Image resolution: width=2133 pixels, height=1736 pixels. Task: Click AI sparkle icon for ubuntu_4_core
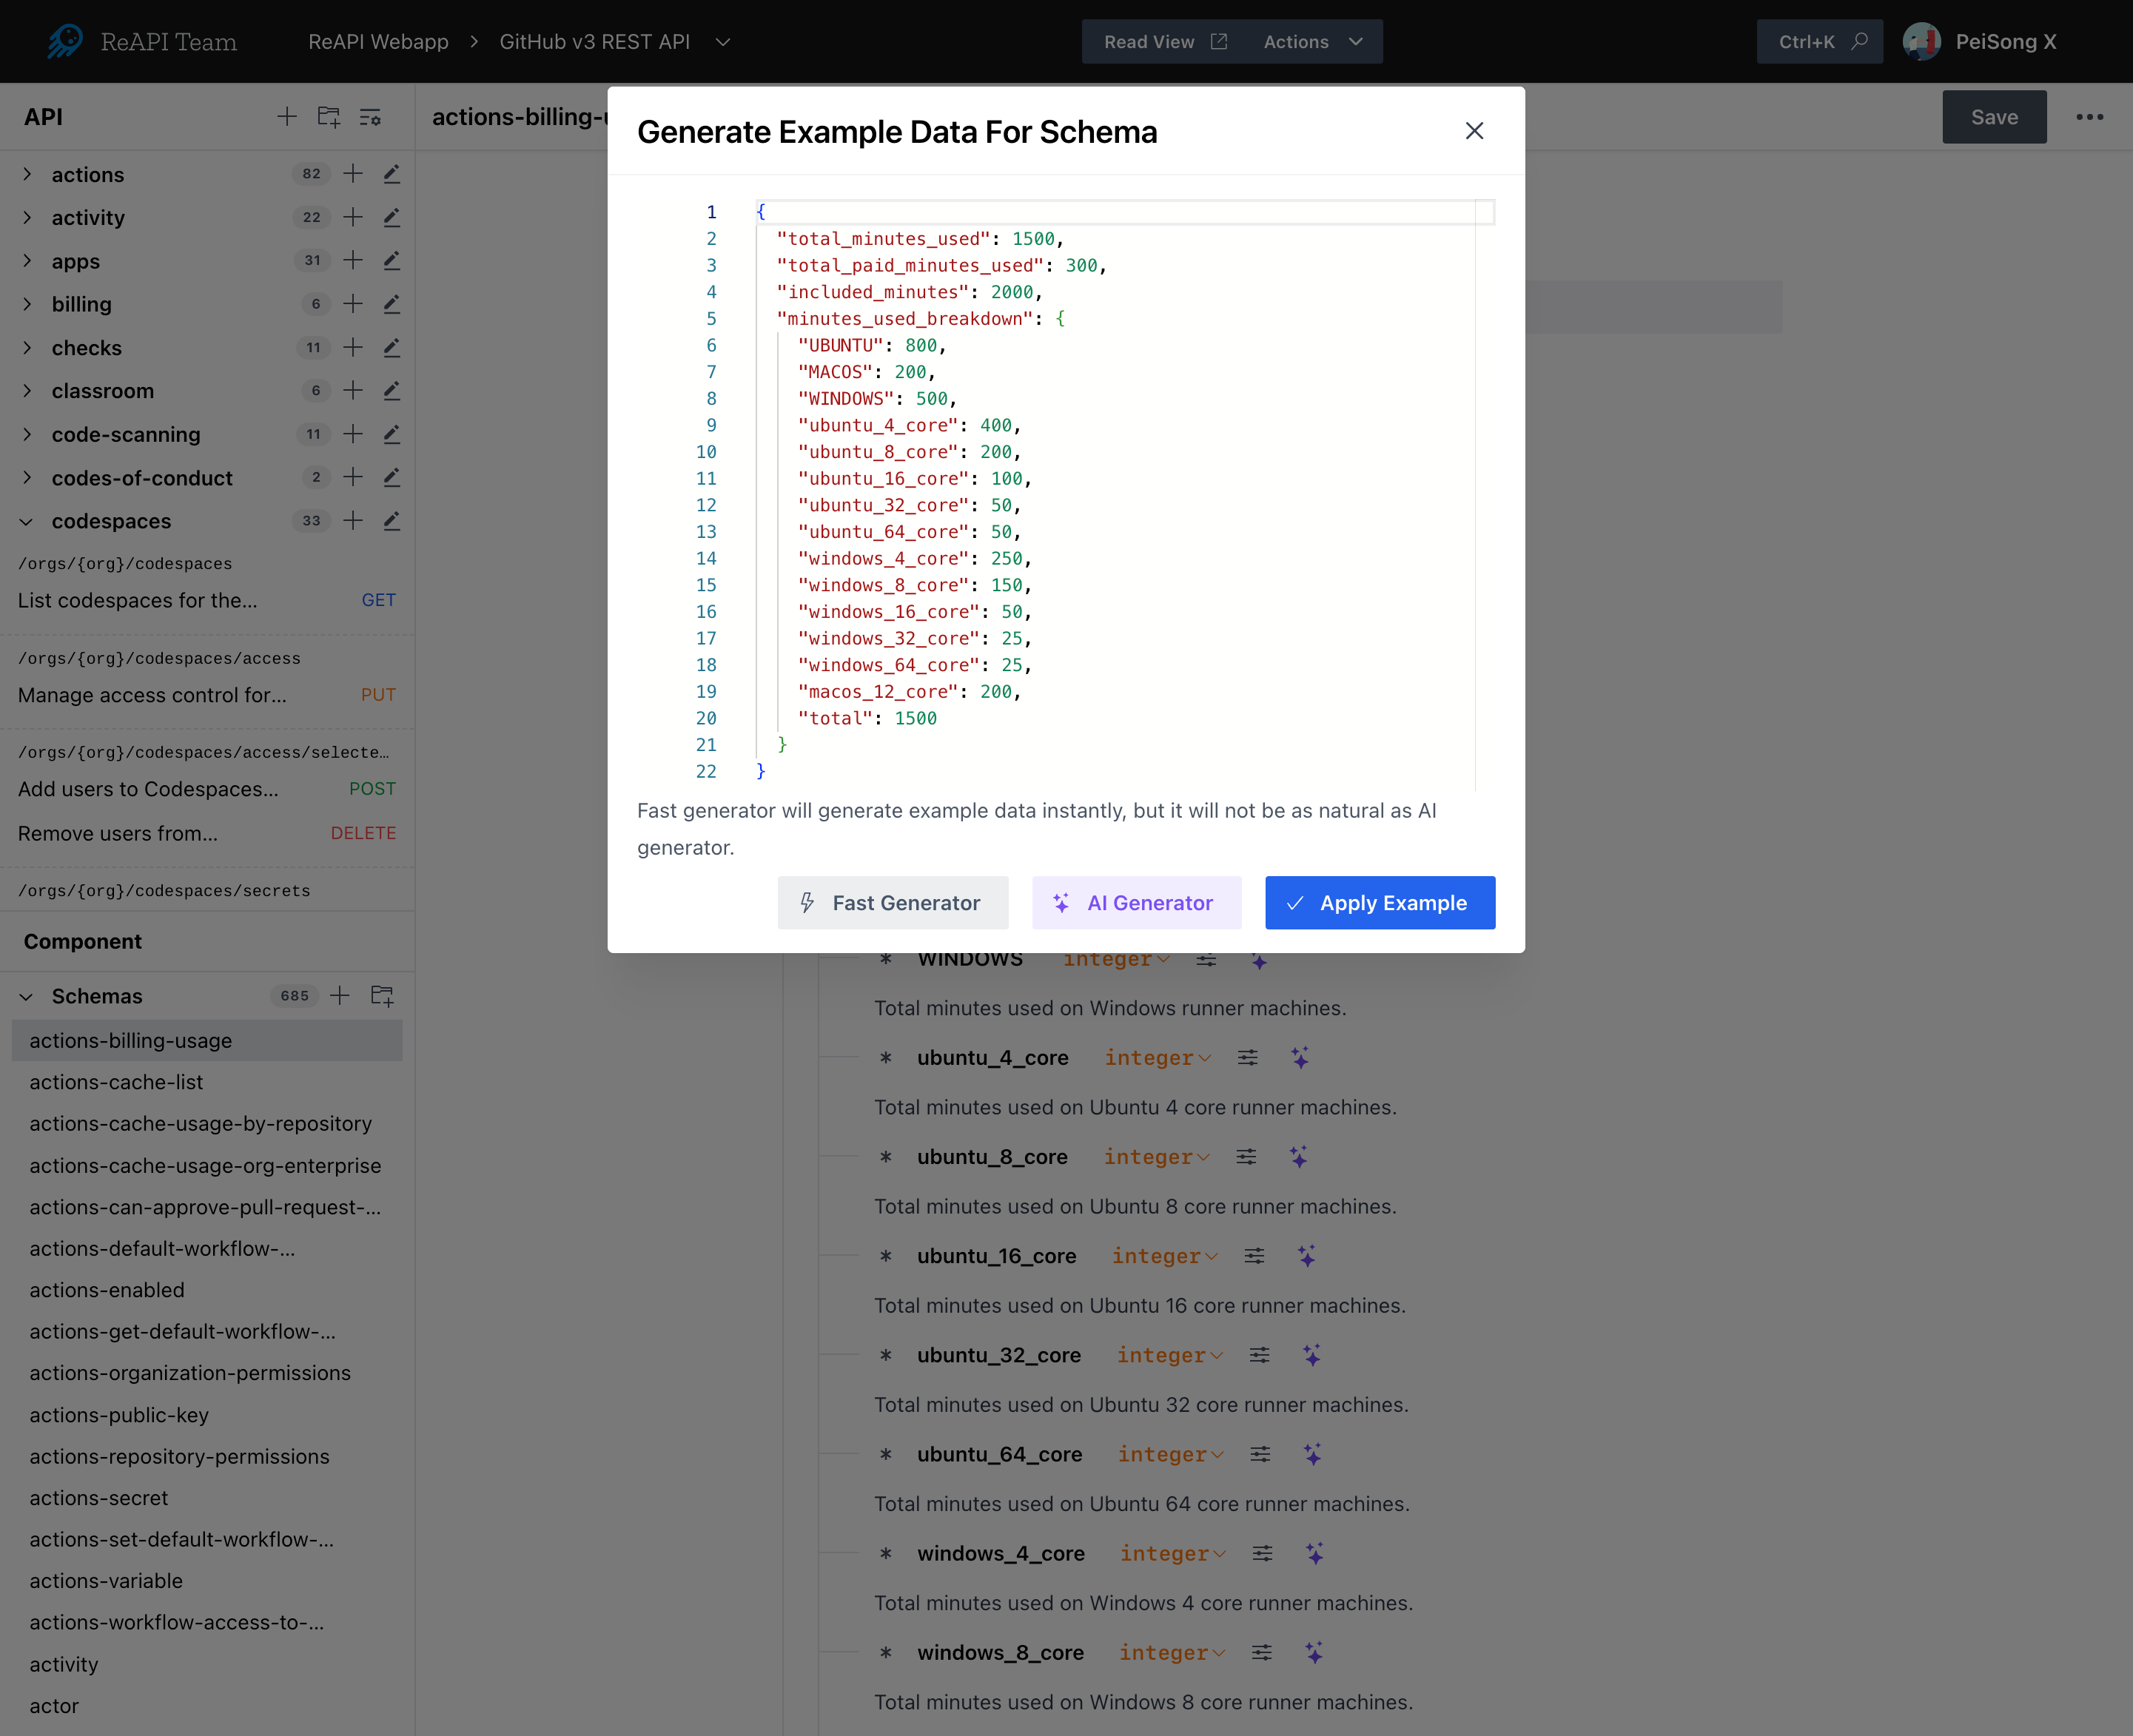coord(1299,1058)
